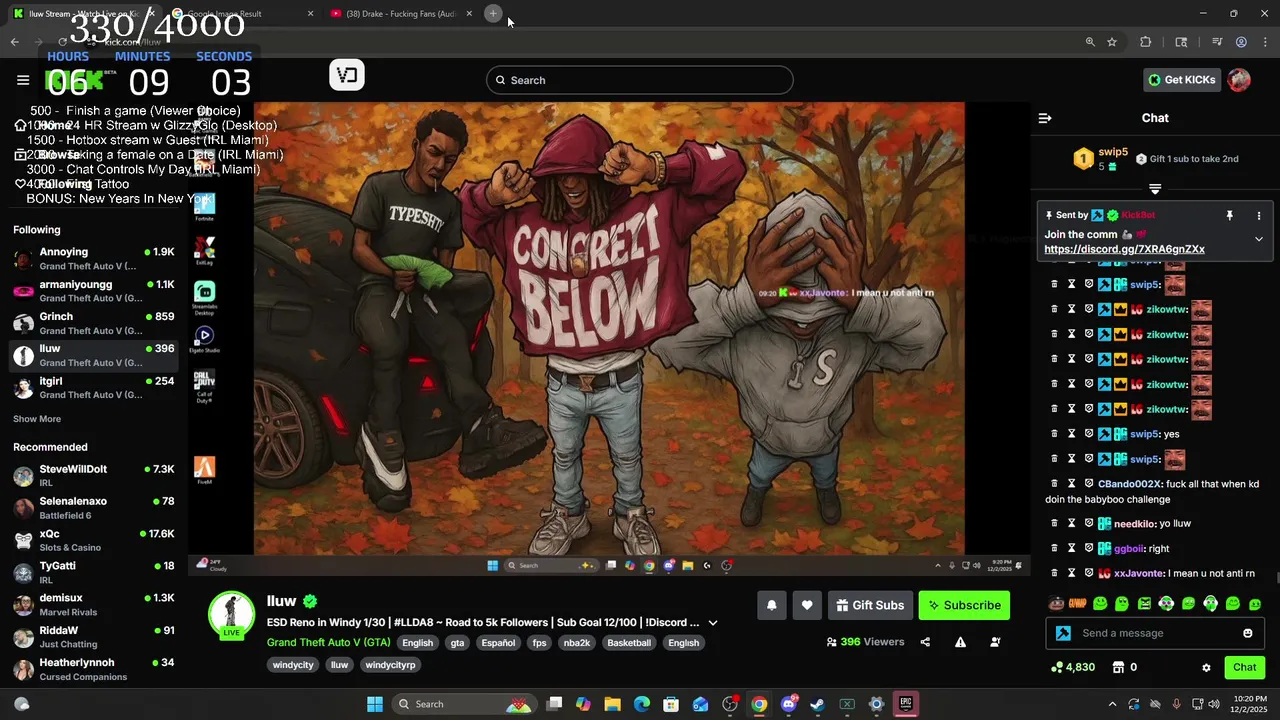This screenshot has height=720, width=1280.
Task: Open Discord from the taskbar
Action: point(788,704)
